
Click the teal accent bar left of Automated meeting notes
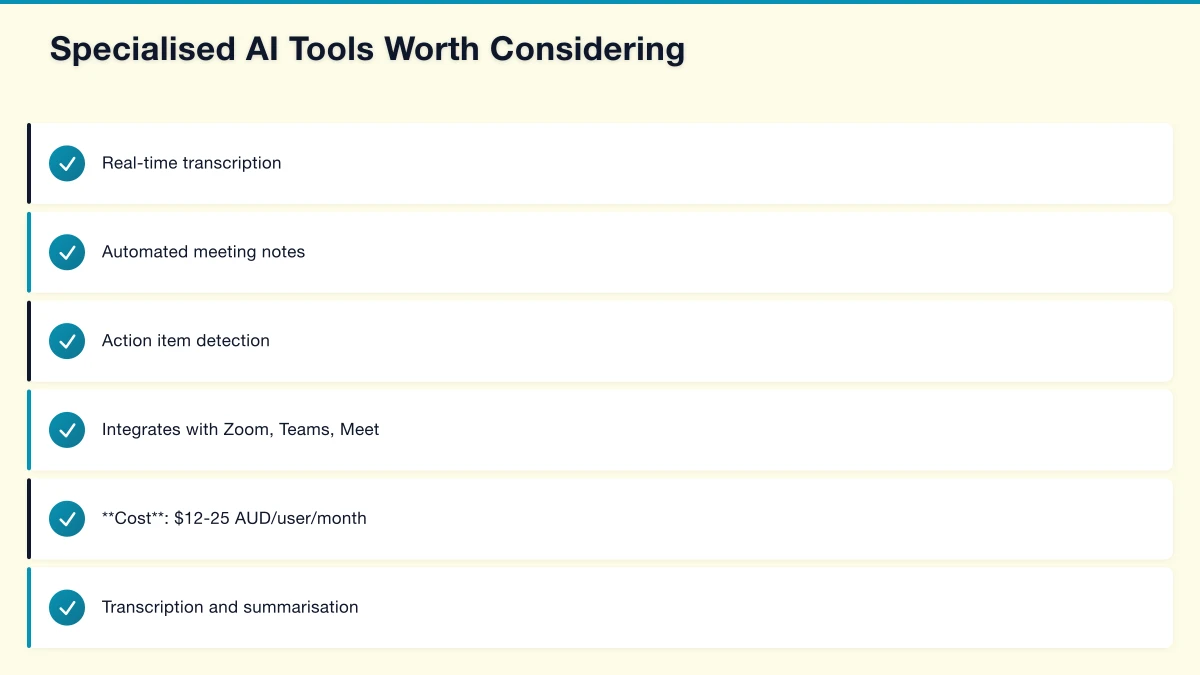coord(29,252)
